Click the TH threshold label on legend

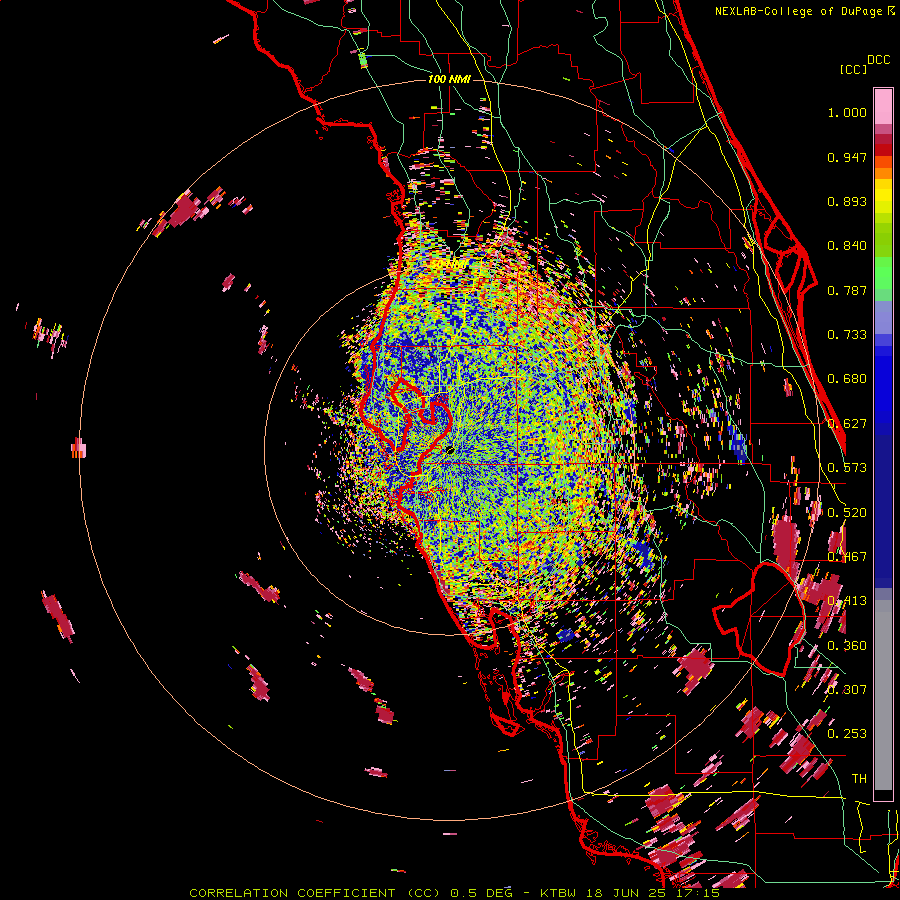click(859, 779)
